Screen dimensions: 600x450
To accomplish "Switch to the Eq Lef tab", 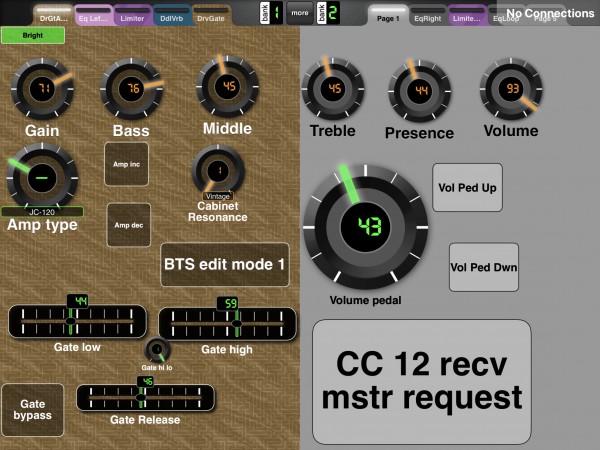I will pos(93,15).
